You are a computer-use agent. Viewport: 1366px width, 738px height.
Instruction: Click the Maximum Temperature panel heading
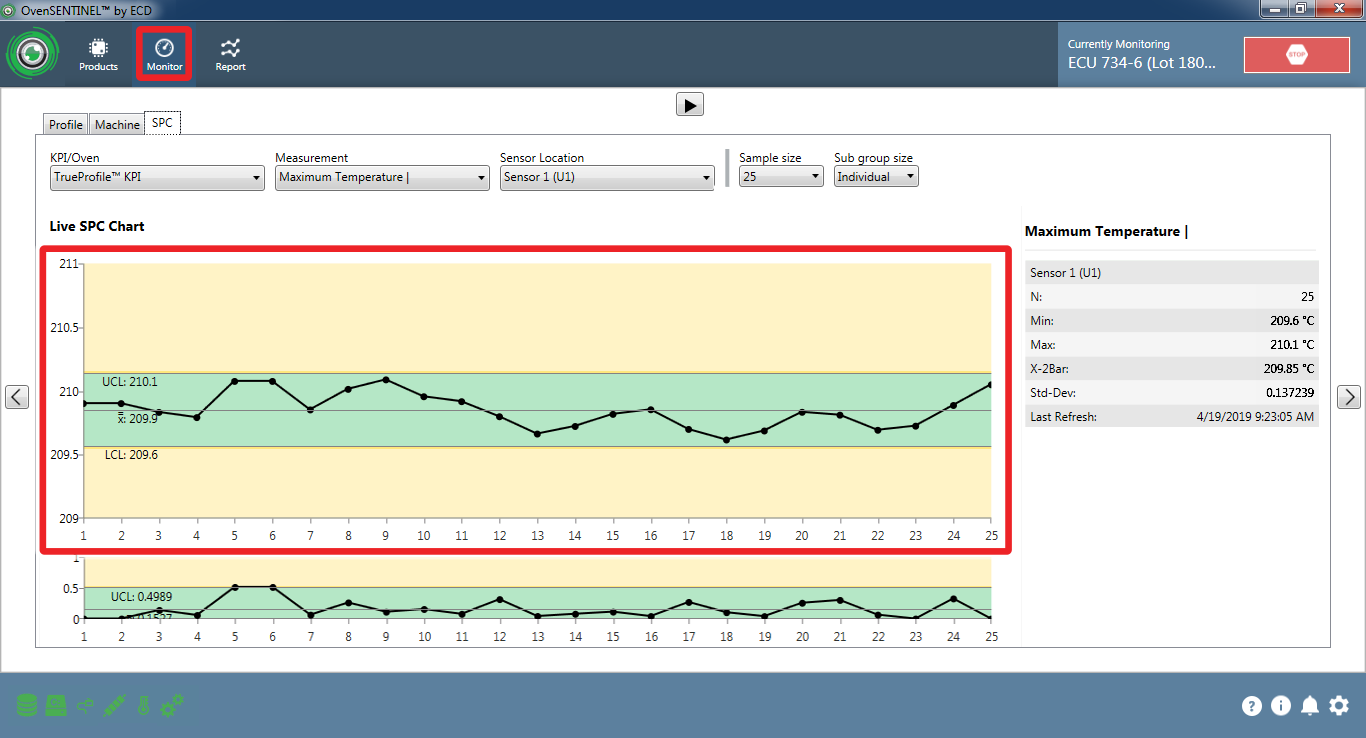1106,231
